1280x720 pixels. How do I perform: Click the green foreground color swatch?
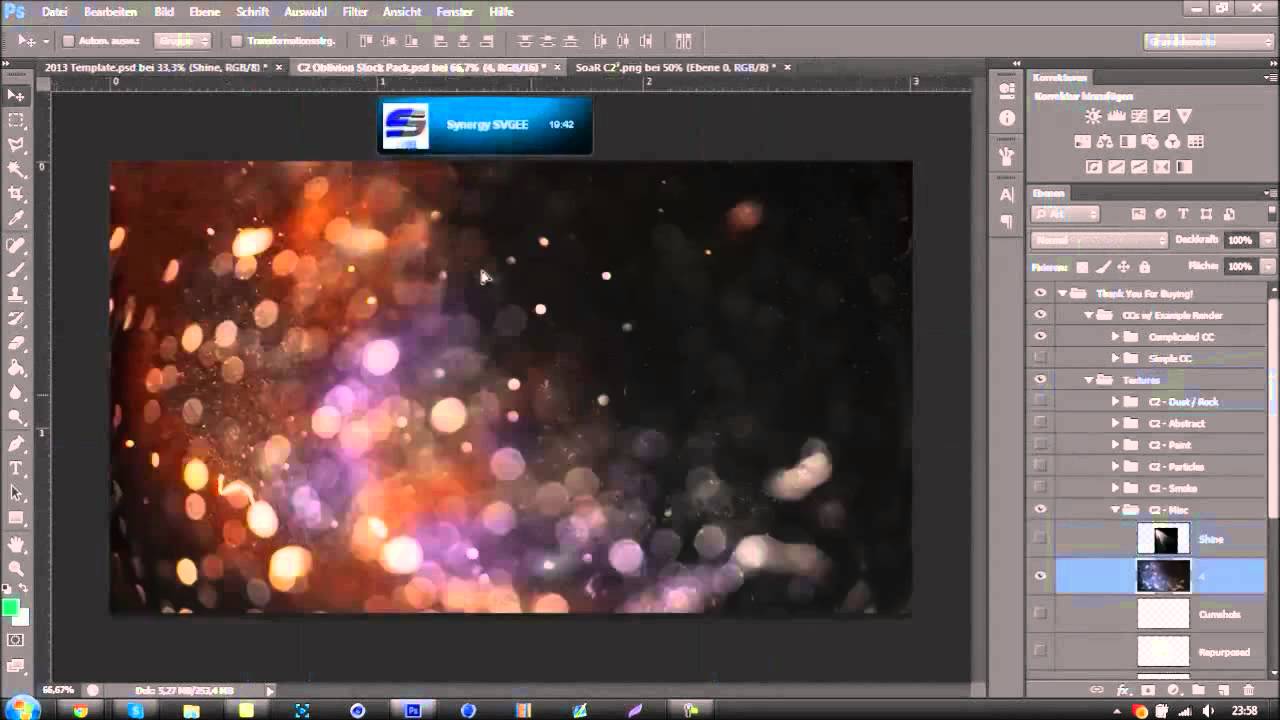(x=10, y=608)
